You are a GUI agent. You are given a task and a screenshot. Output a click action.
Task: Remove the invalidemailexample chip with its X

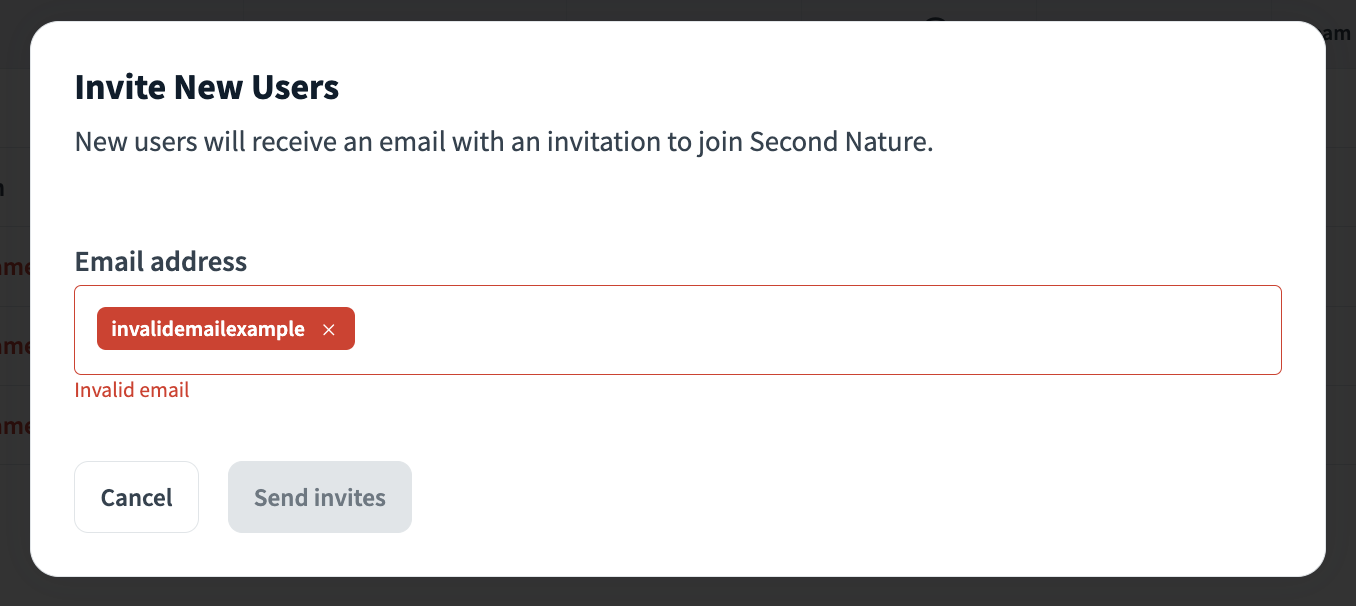click(328, 330)
